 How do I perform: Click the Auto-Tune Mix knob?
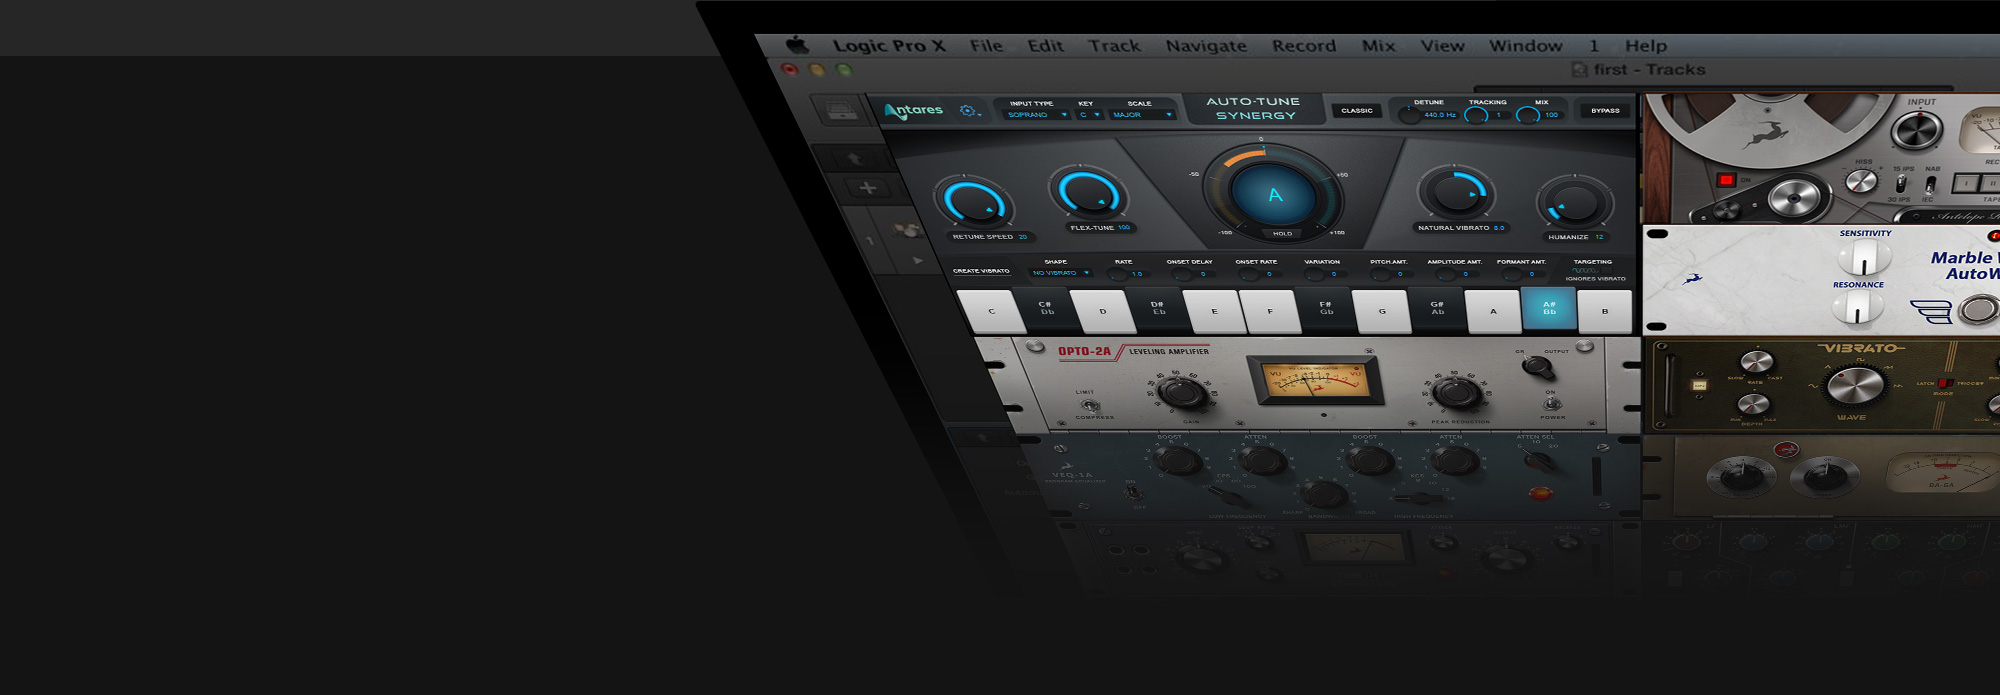click(1528, 115)
